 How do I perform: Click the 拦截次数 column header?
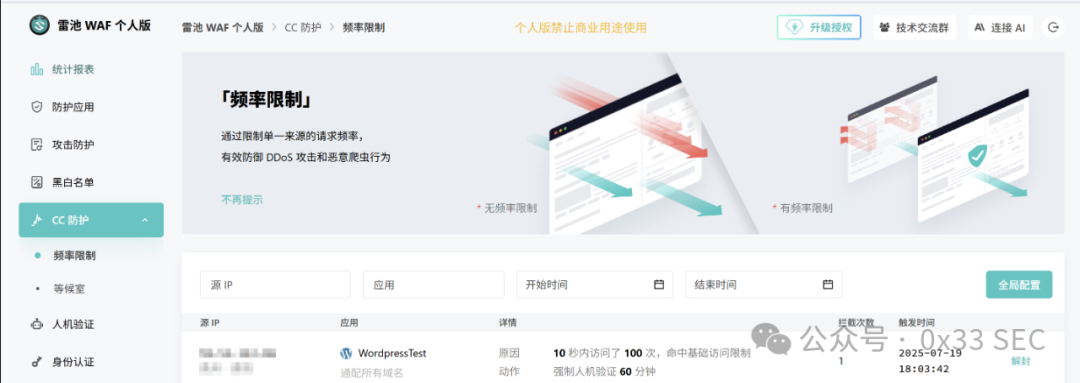tap(855, 322)
